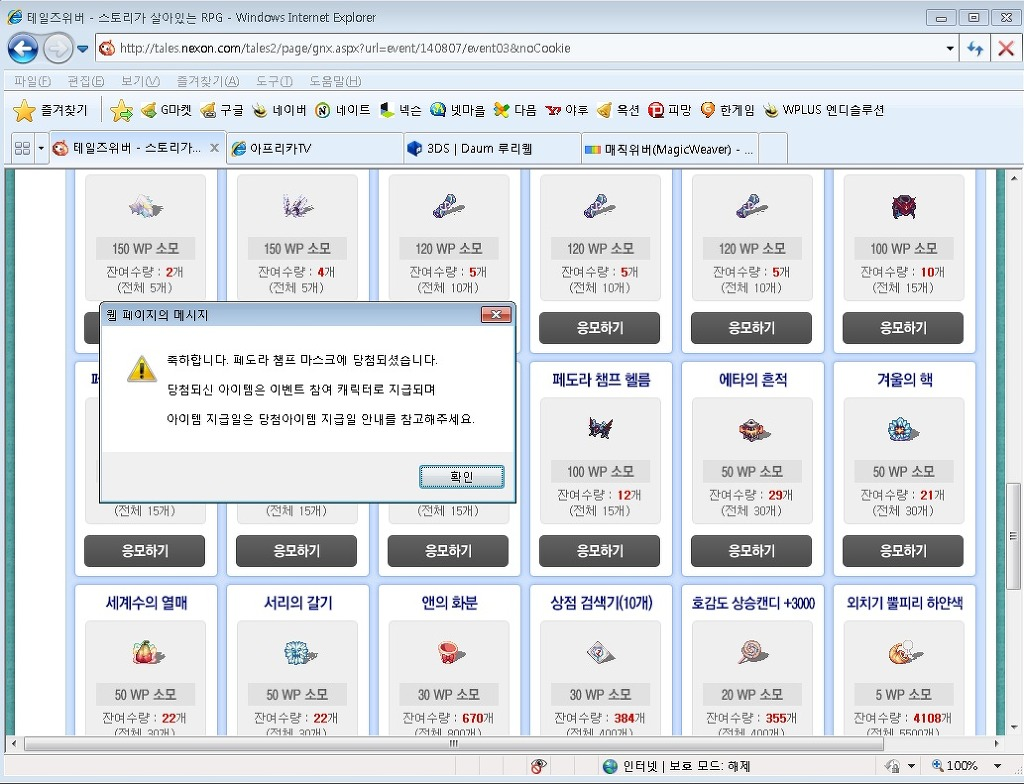This screenshot has width=1024, height=784.
Task: Click the horizontal scrollbar thumb
Action: (x=453, y=743)
